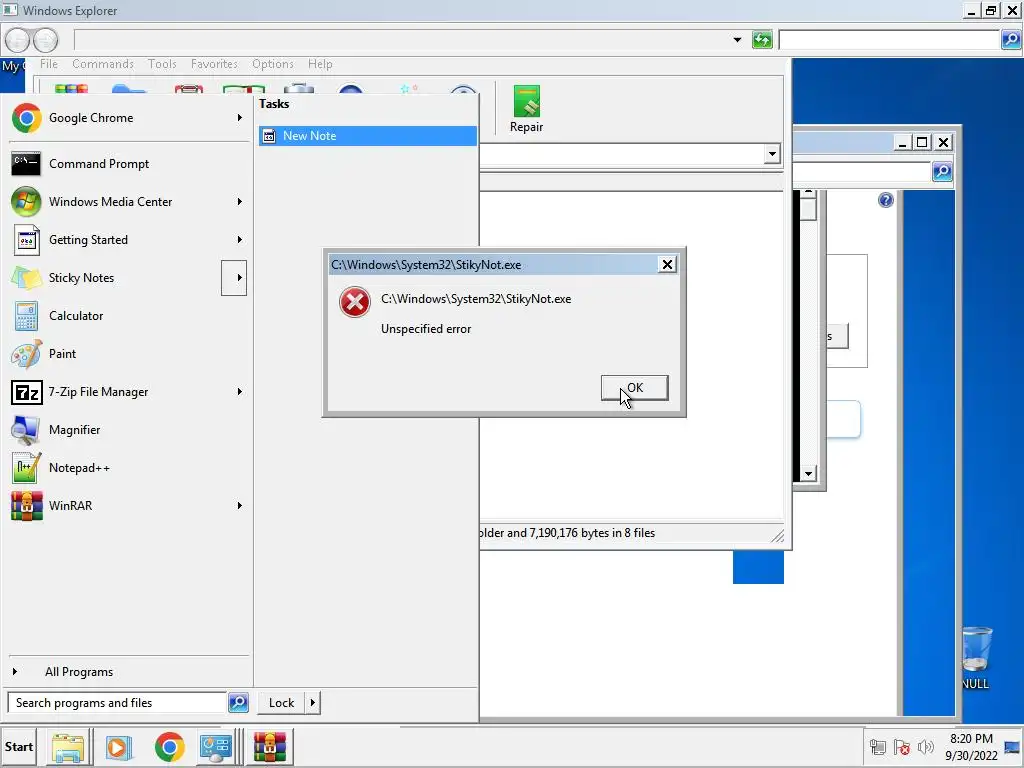Open Calculator from the Start menu

tap(76, 315)
